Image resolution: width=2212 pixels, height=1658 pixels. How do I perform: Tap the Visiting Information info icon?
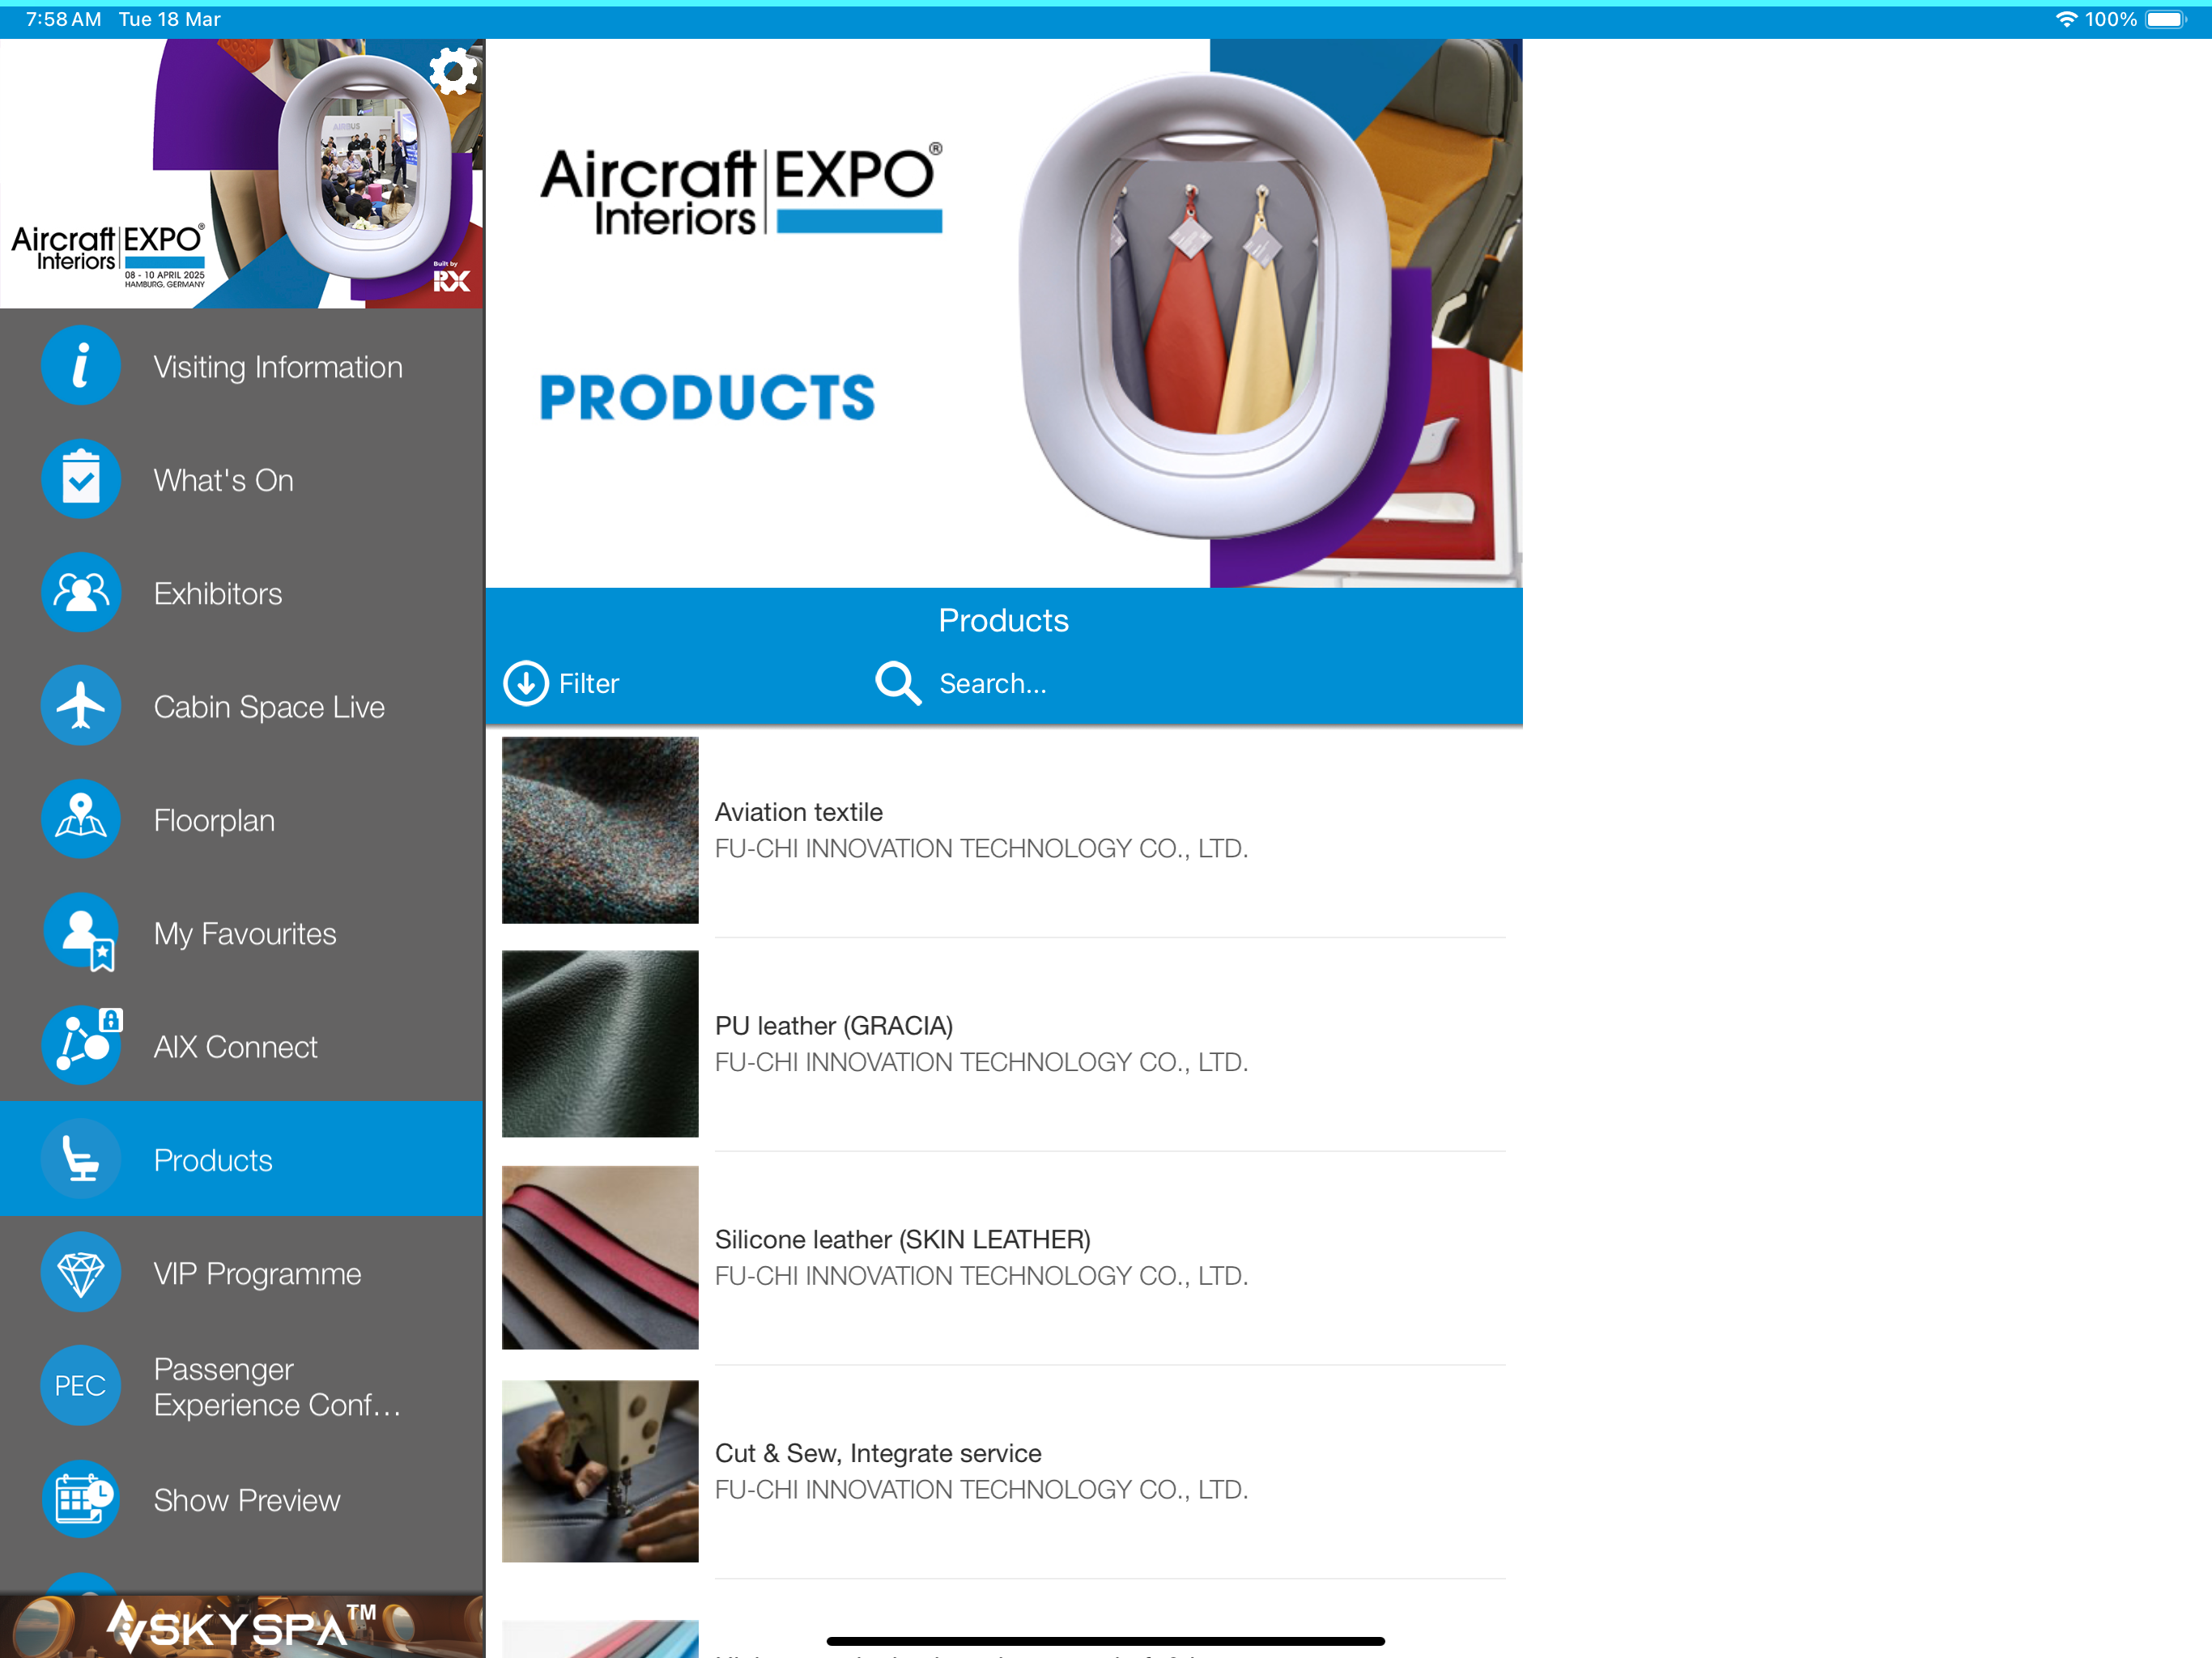(x=81, y=366)
